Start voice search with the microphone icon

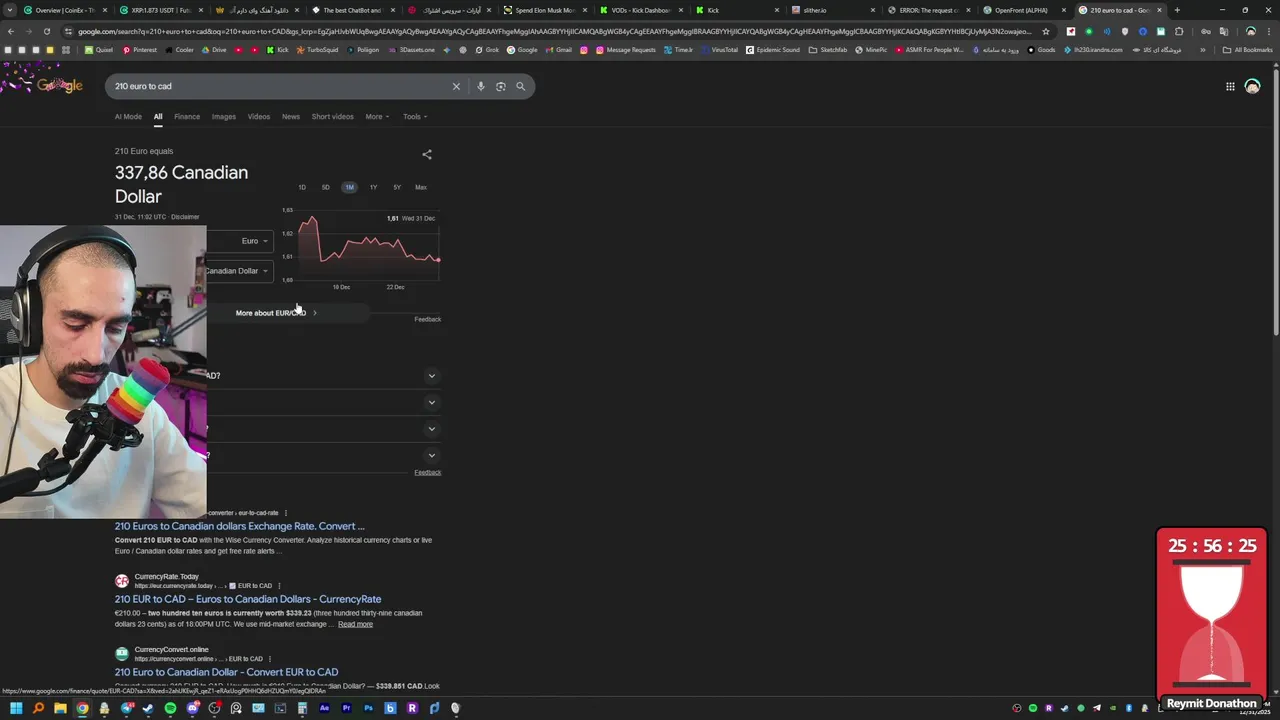[x=481, y=86]
